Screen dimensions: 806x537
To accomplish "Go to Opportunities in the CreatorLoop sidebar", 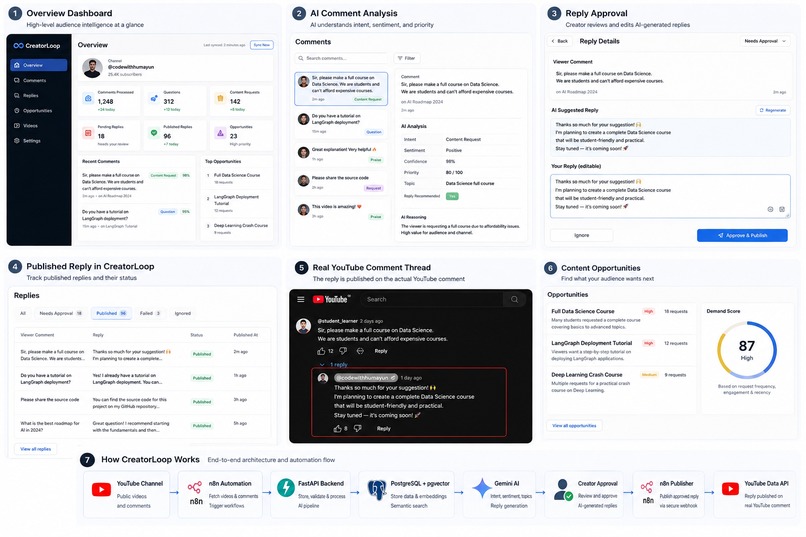I will click(39, 110).
